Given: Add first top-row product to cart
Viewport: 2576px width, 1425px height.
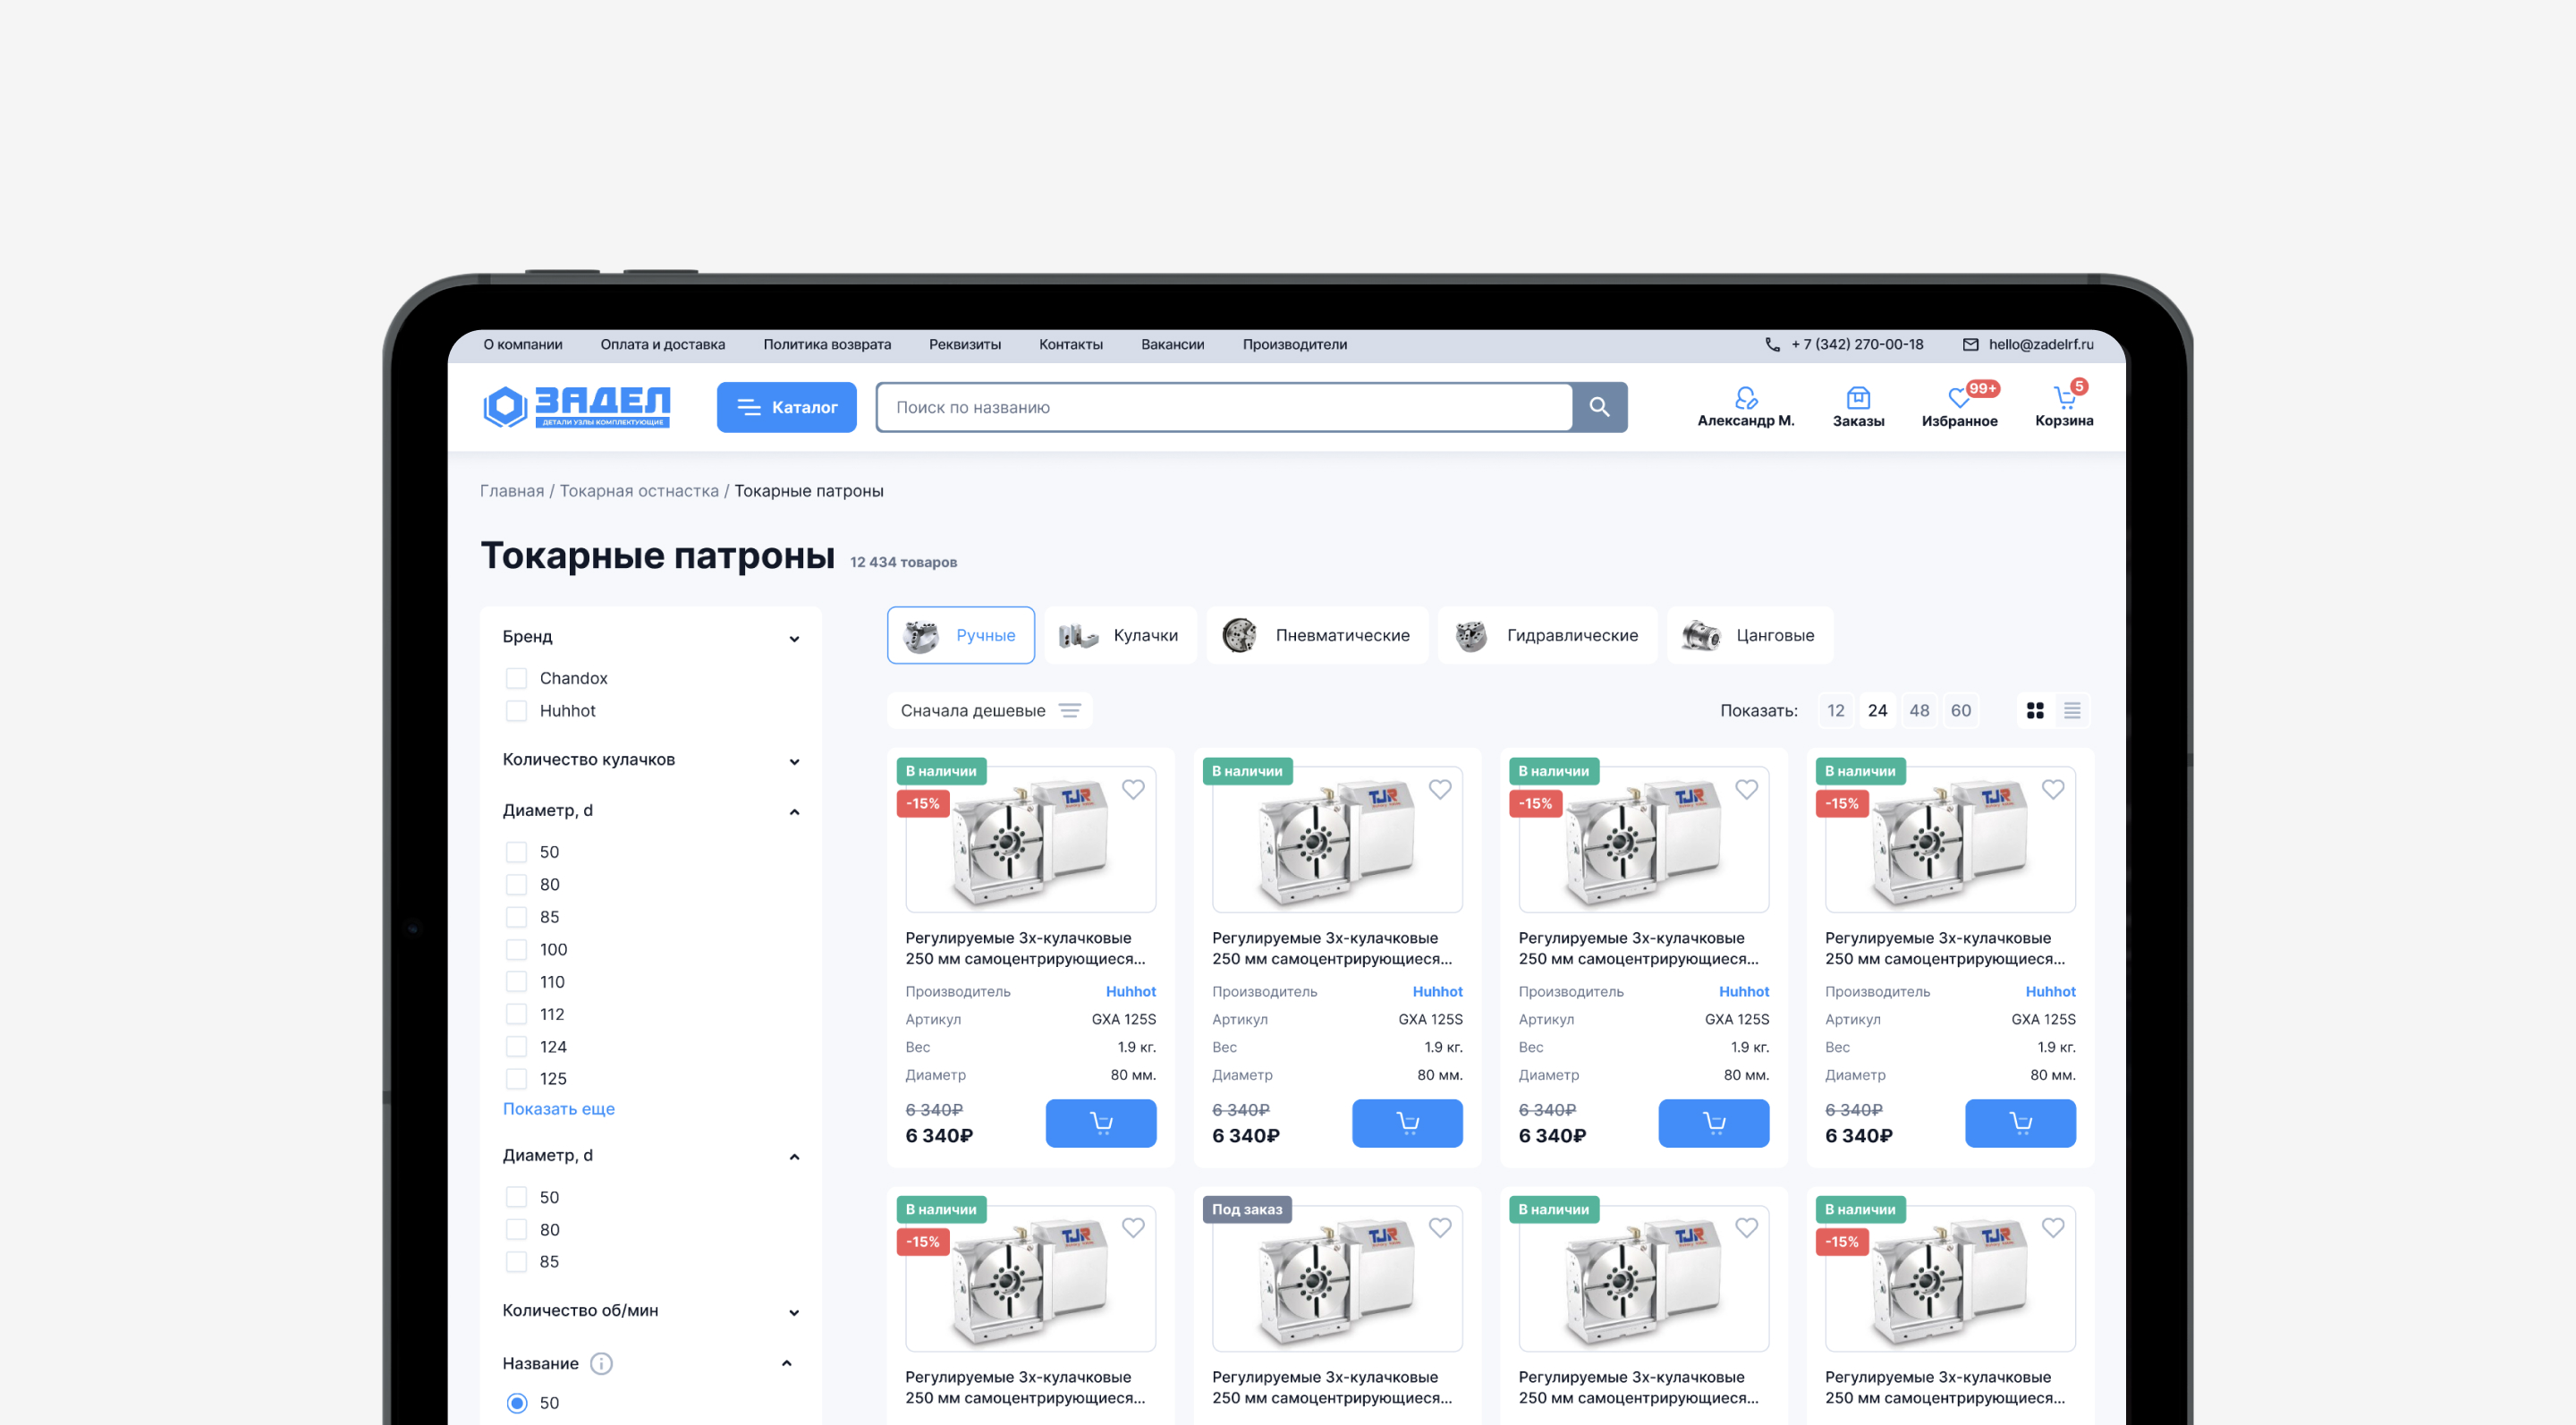Looking at the screenshot, I should [x=1101, y=1123].
